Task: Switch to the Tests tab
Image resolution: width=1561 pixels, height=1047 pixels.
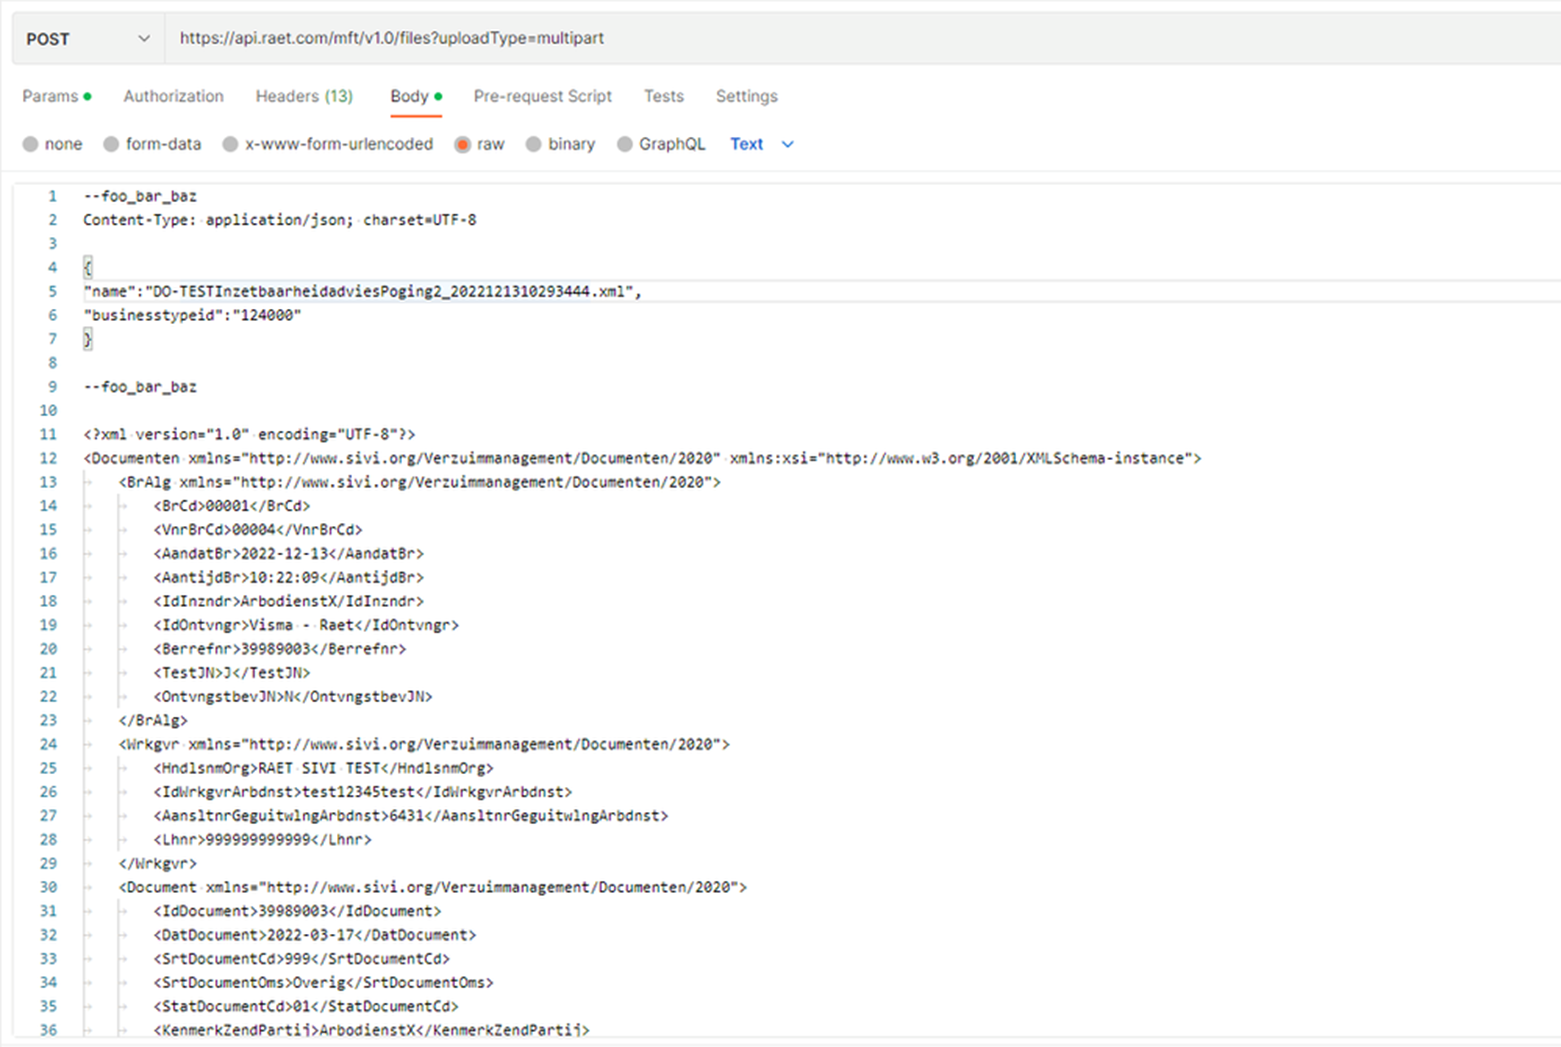Action: point(664,96)
